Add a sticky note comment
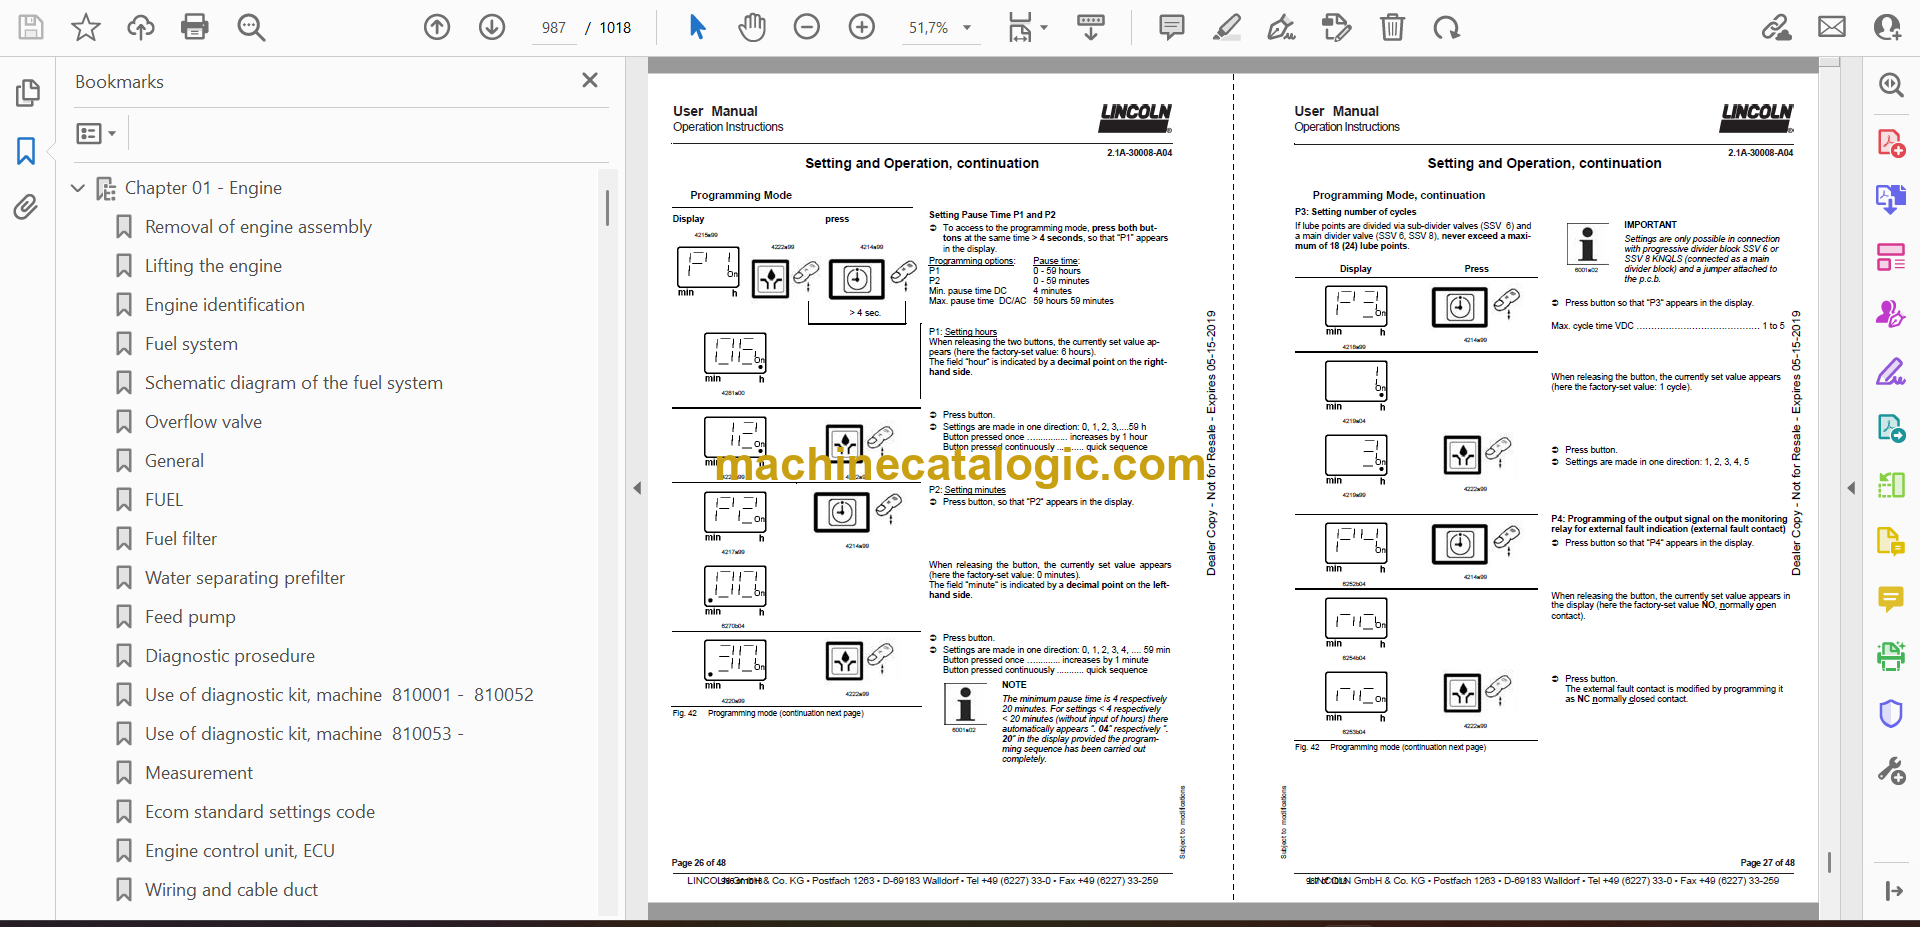 (x=1172, y=27)
